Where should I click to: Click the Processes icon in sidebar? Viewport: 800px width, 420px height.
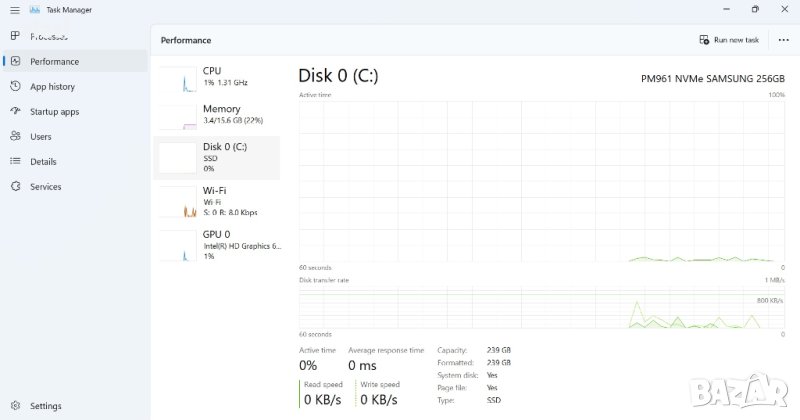coord(15,36)
